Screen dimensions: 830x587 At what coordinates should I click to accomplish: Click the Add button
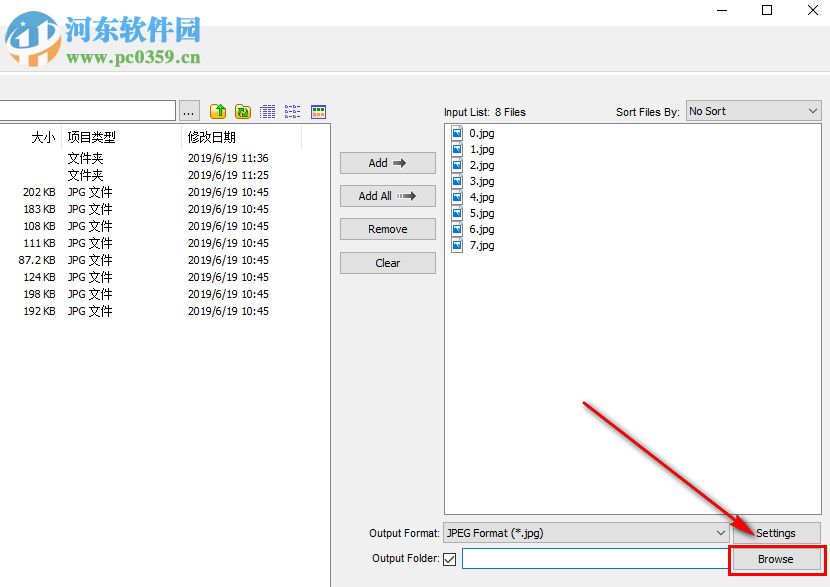point(387,163)
